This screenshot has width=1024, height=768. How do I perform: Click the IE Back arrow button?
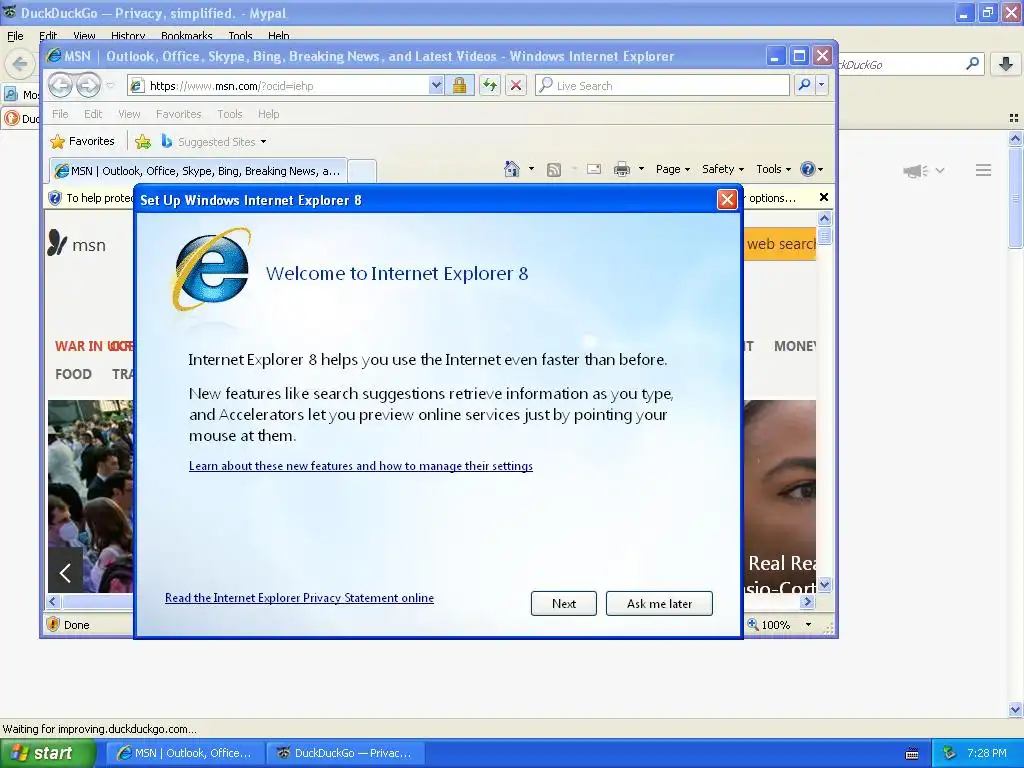[x=60, y=86]
